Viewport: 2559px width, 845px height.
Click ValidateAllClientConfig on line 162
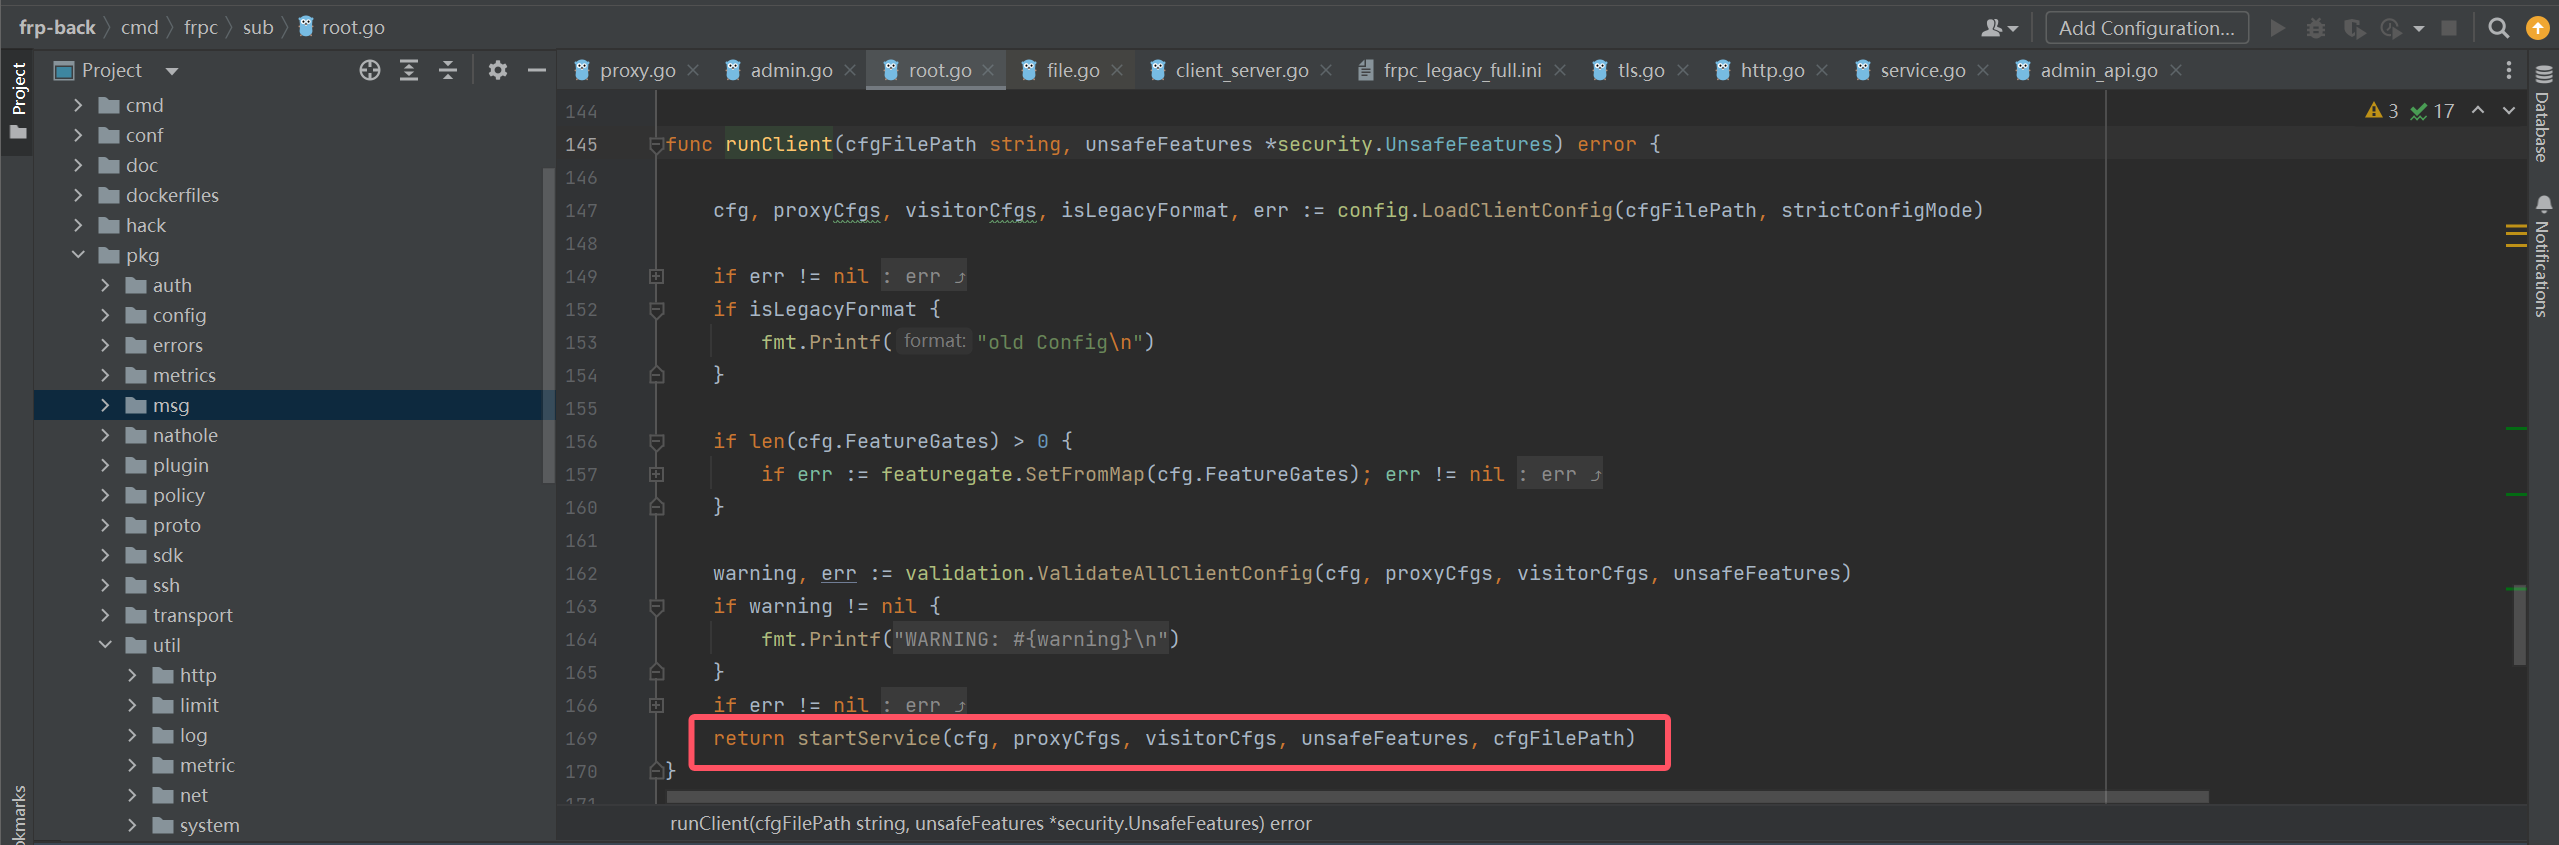1175,573
